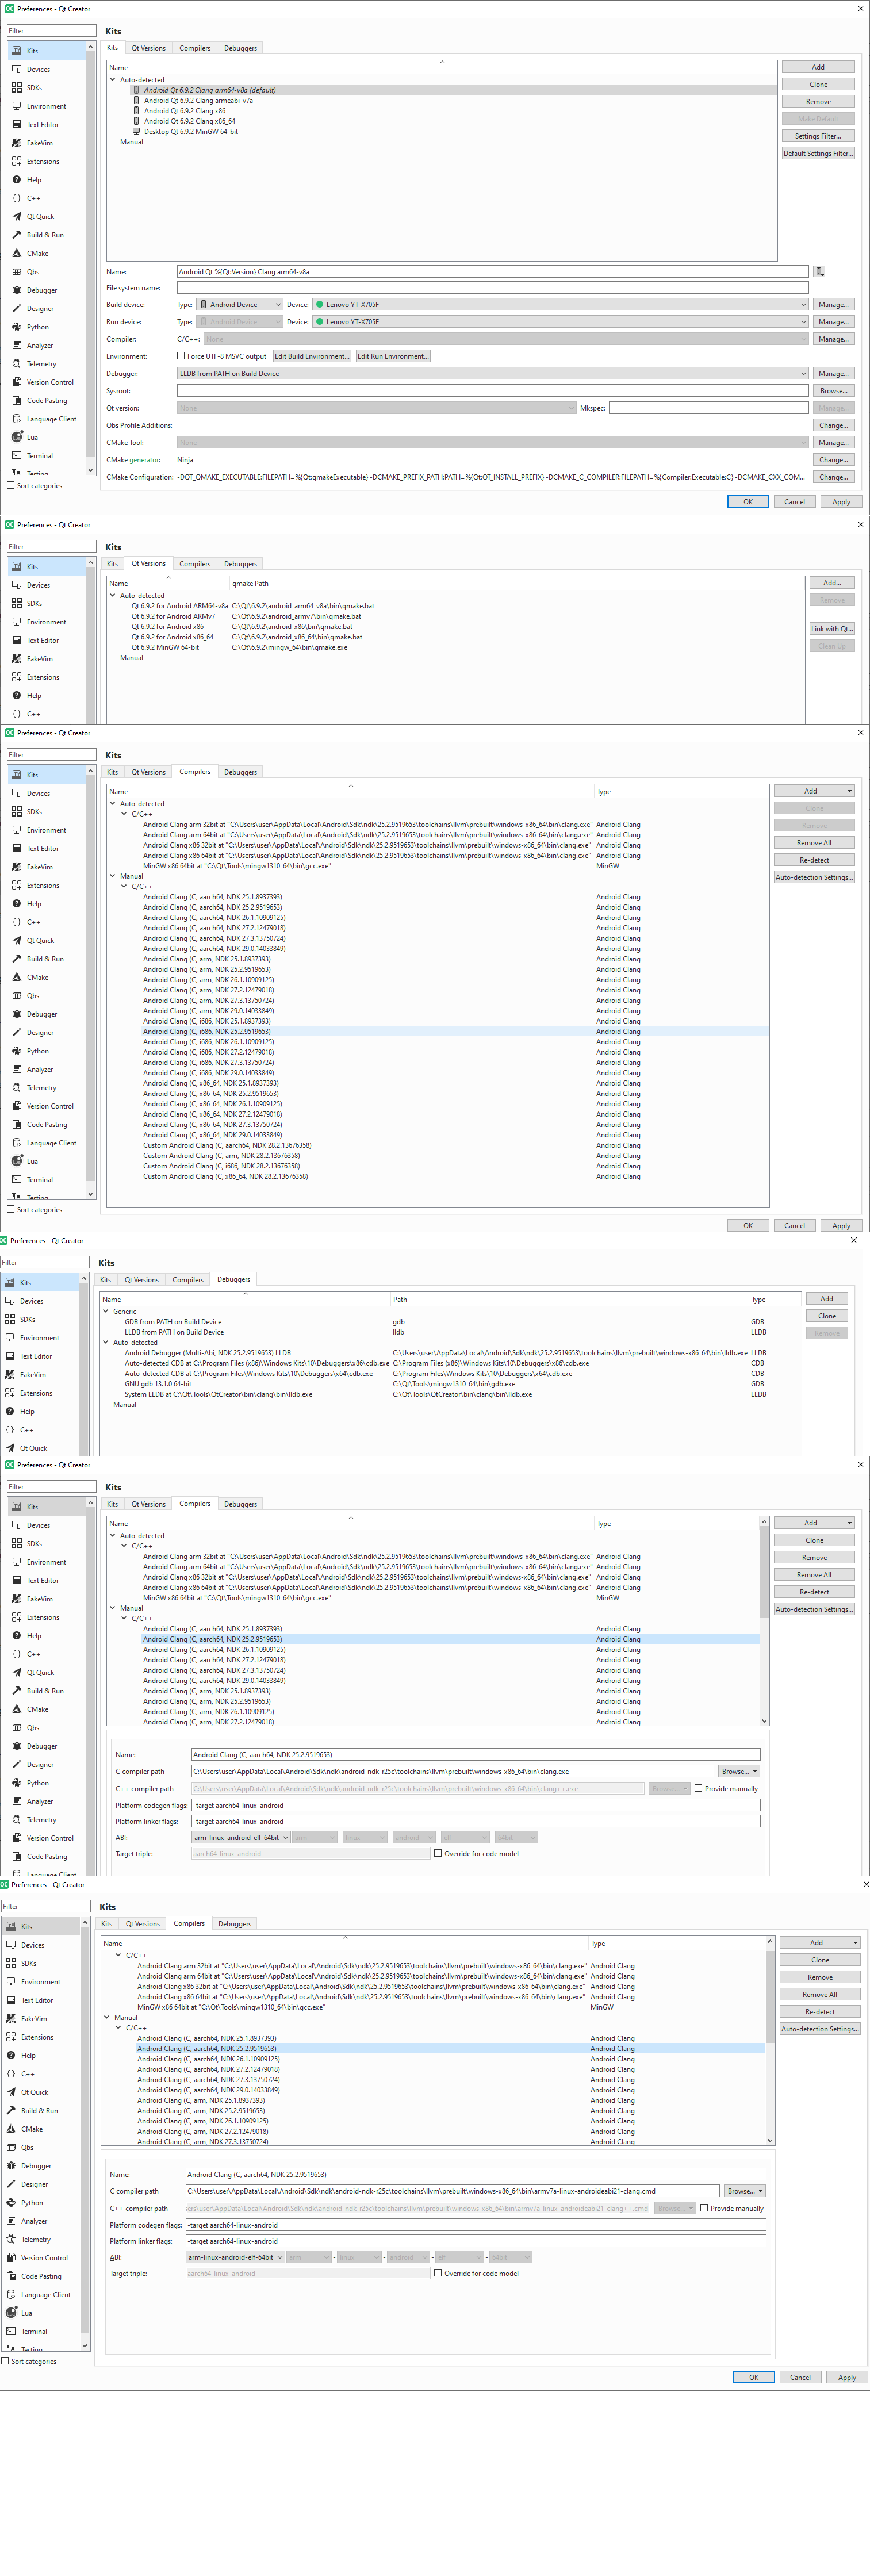The image size is (870, 2576).
Task: Select 'Custom Android Clang (C, aarch64, NDK 28.2.13676358)' row
Action: pyautogui.click(x=227, y=1146)
